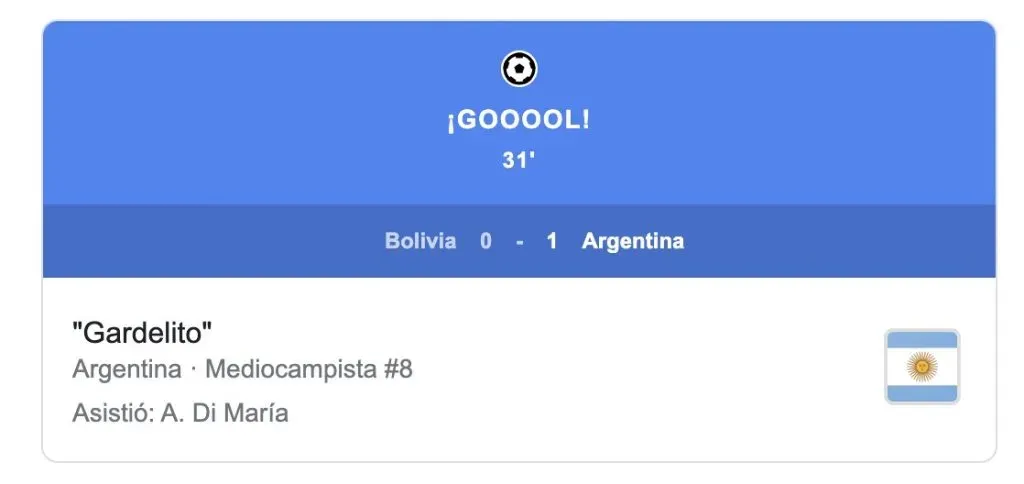The height and width of the screenshot is (484, 1024).
Task: Open Argentina team in the score bar
Action: 633,241
